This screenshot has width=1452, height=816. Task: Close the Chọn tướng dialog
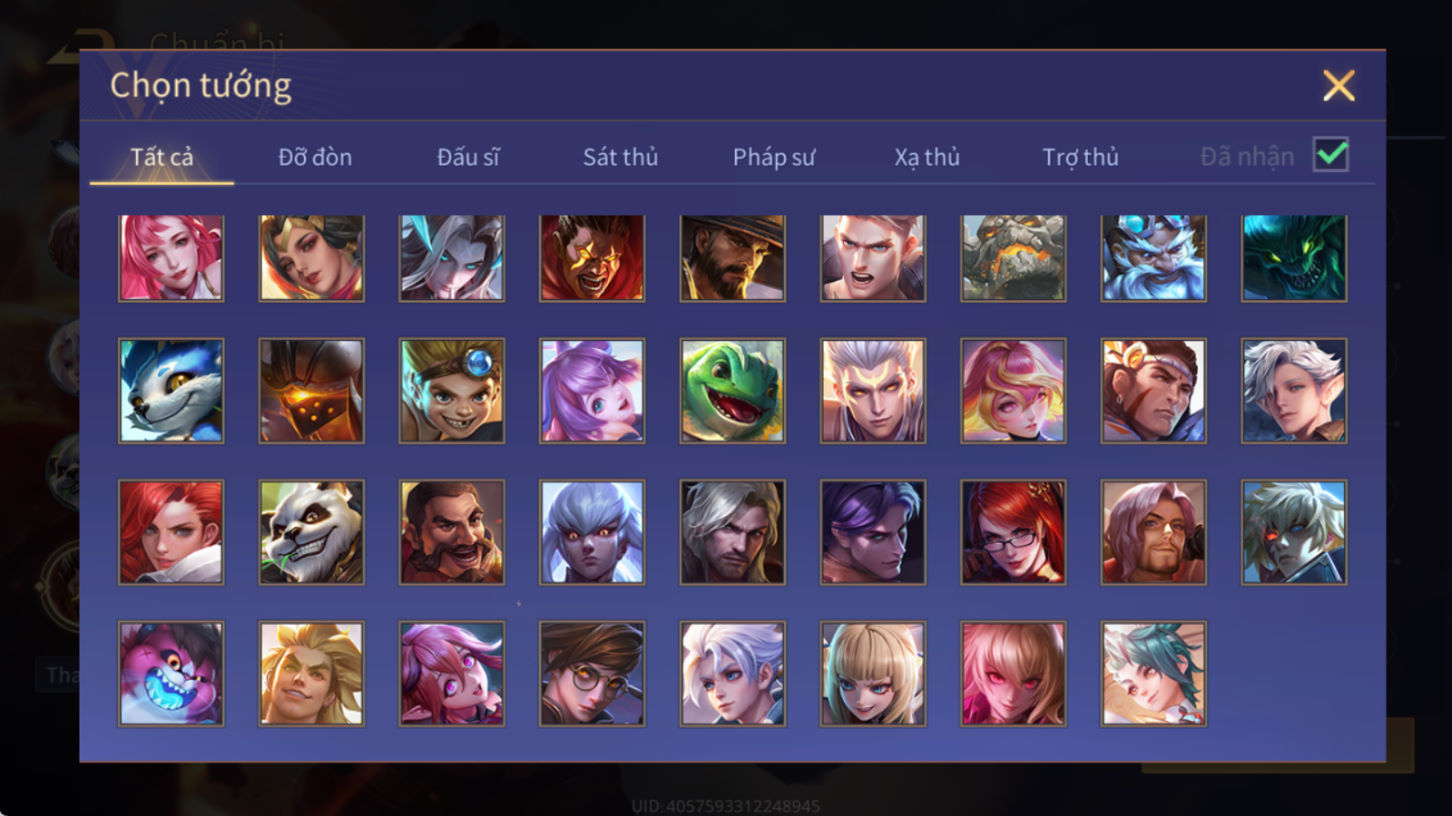click(x=1338, y=86)
